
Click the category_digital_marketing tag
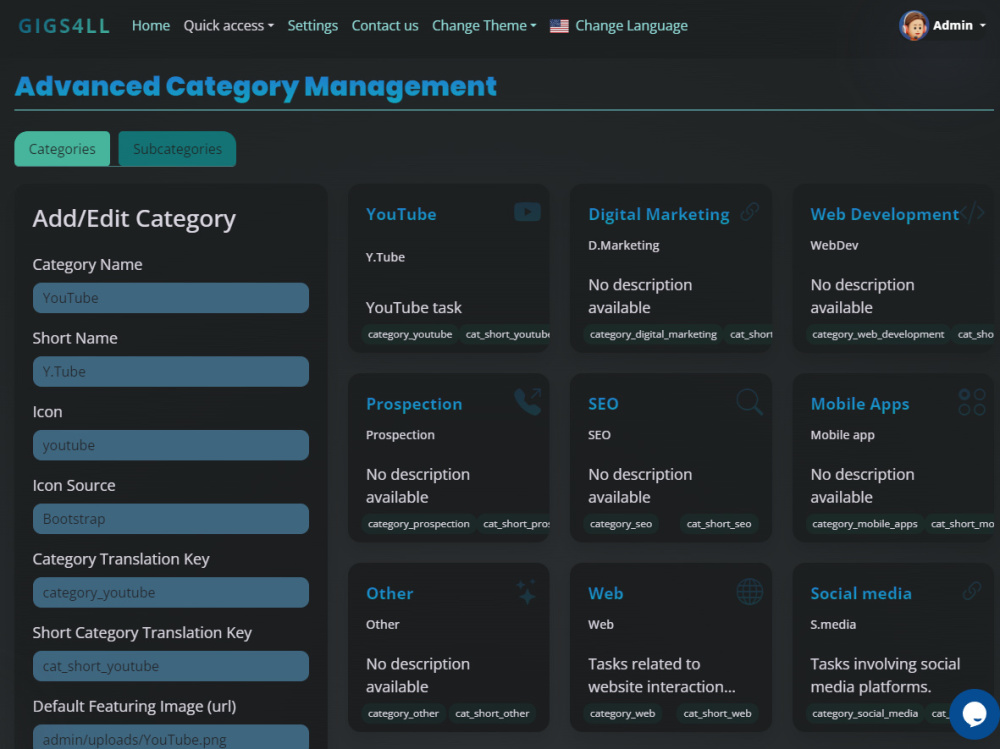pos(653,334)
